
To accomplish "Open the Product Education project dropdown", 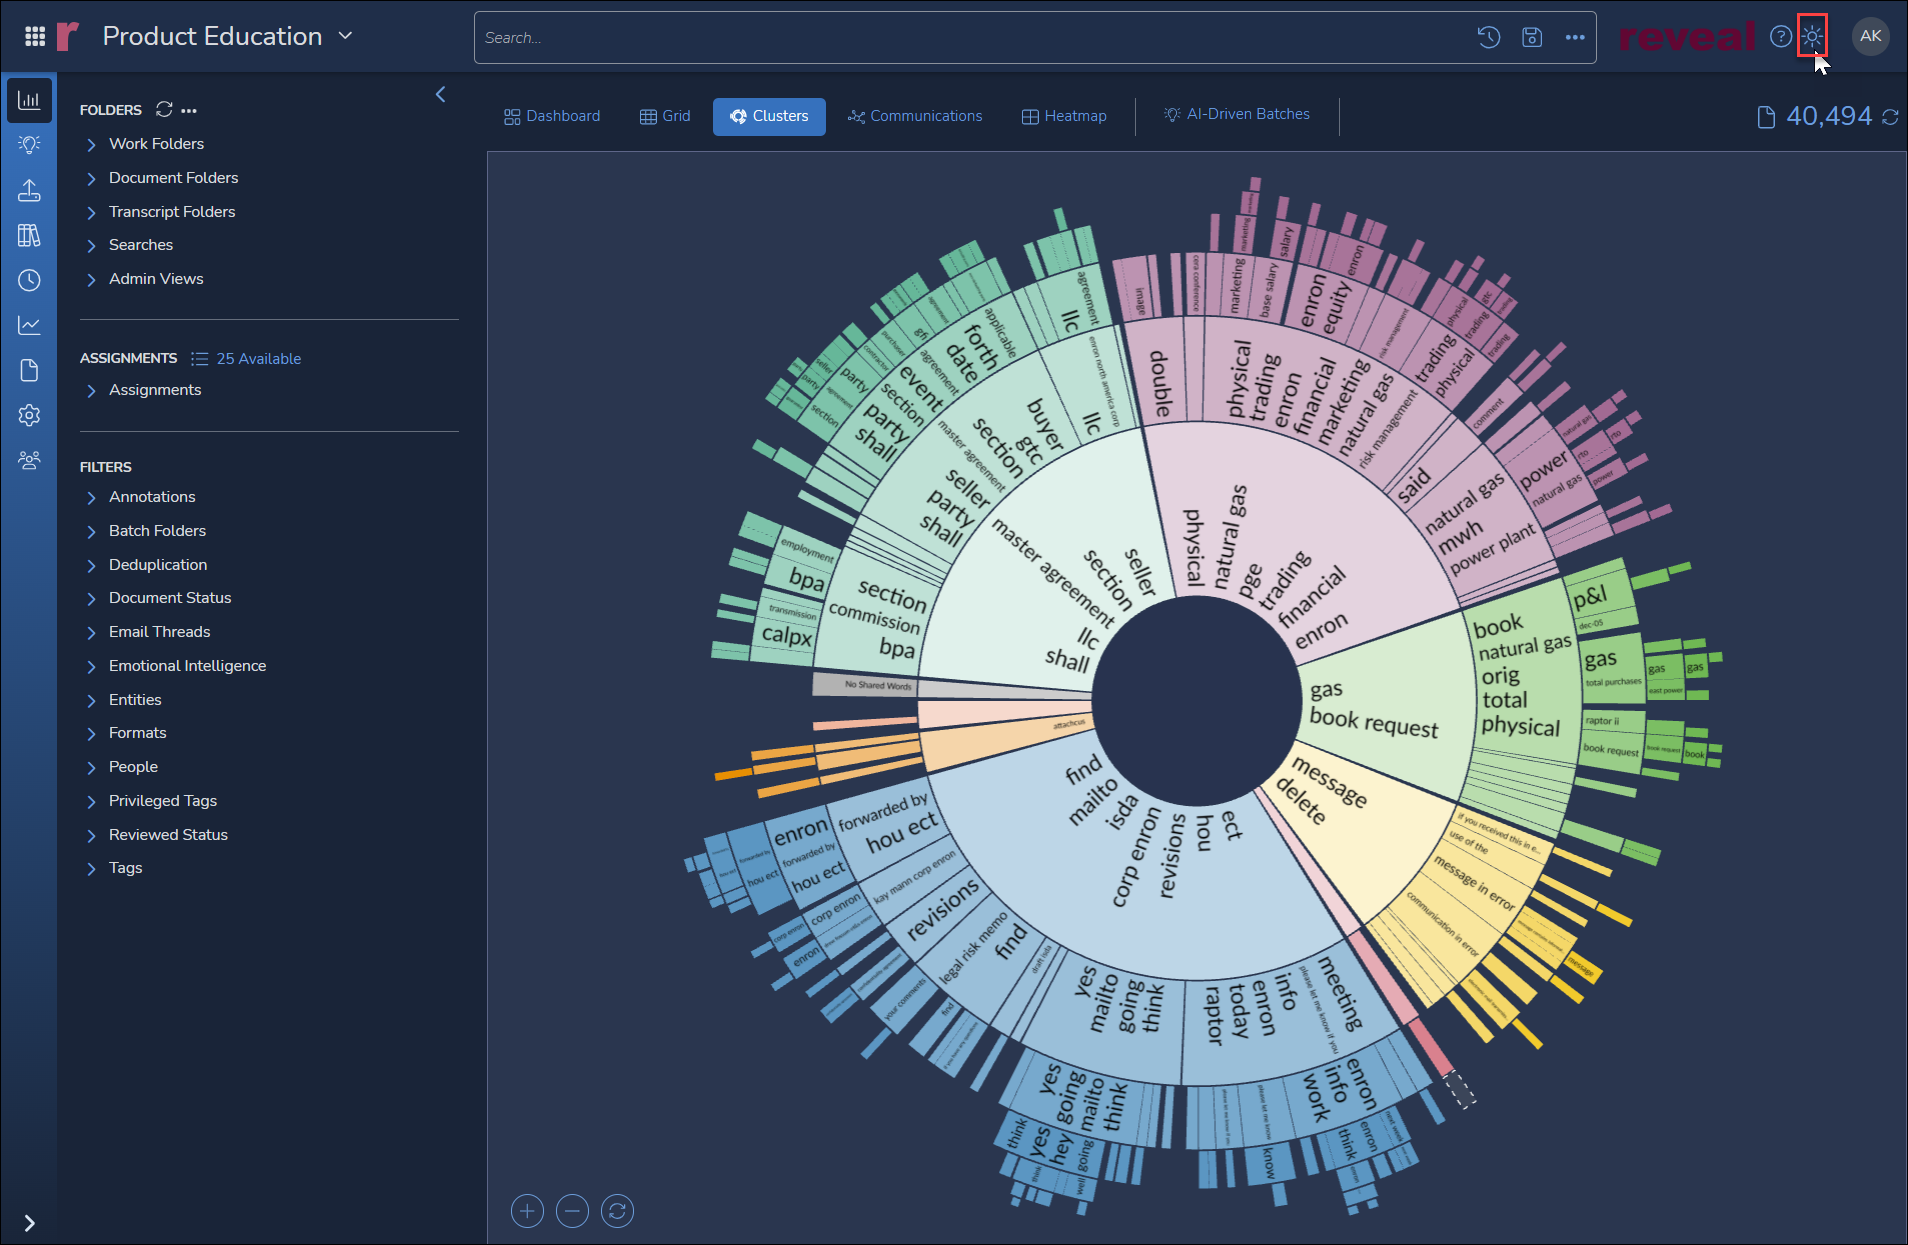I will [x=346, y=36].
